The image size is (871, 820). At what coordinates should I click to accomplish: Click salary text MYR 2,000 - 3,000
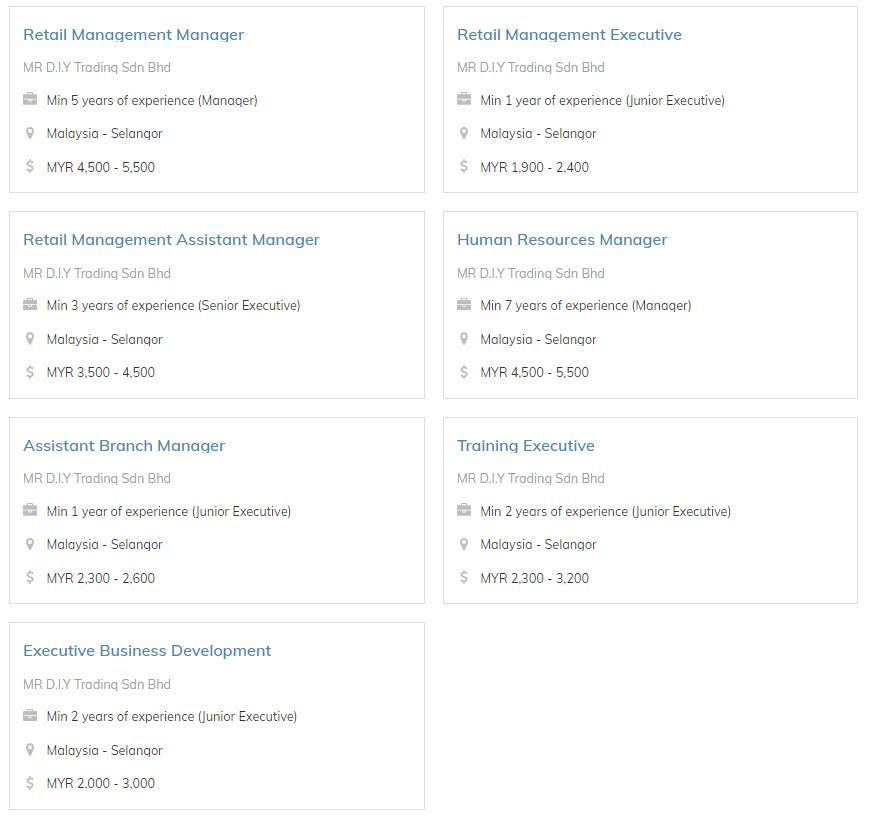point(101,783)
